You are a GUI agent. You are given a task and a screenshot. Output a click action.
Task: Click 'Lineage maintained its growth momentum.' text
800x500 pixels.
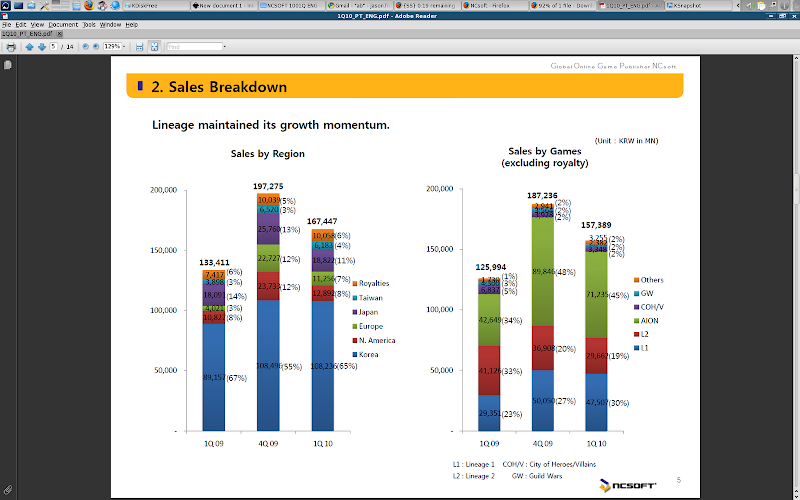click(271, 125)
